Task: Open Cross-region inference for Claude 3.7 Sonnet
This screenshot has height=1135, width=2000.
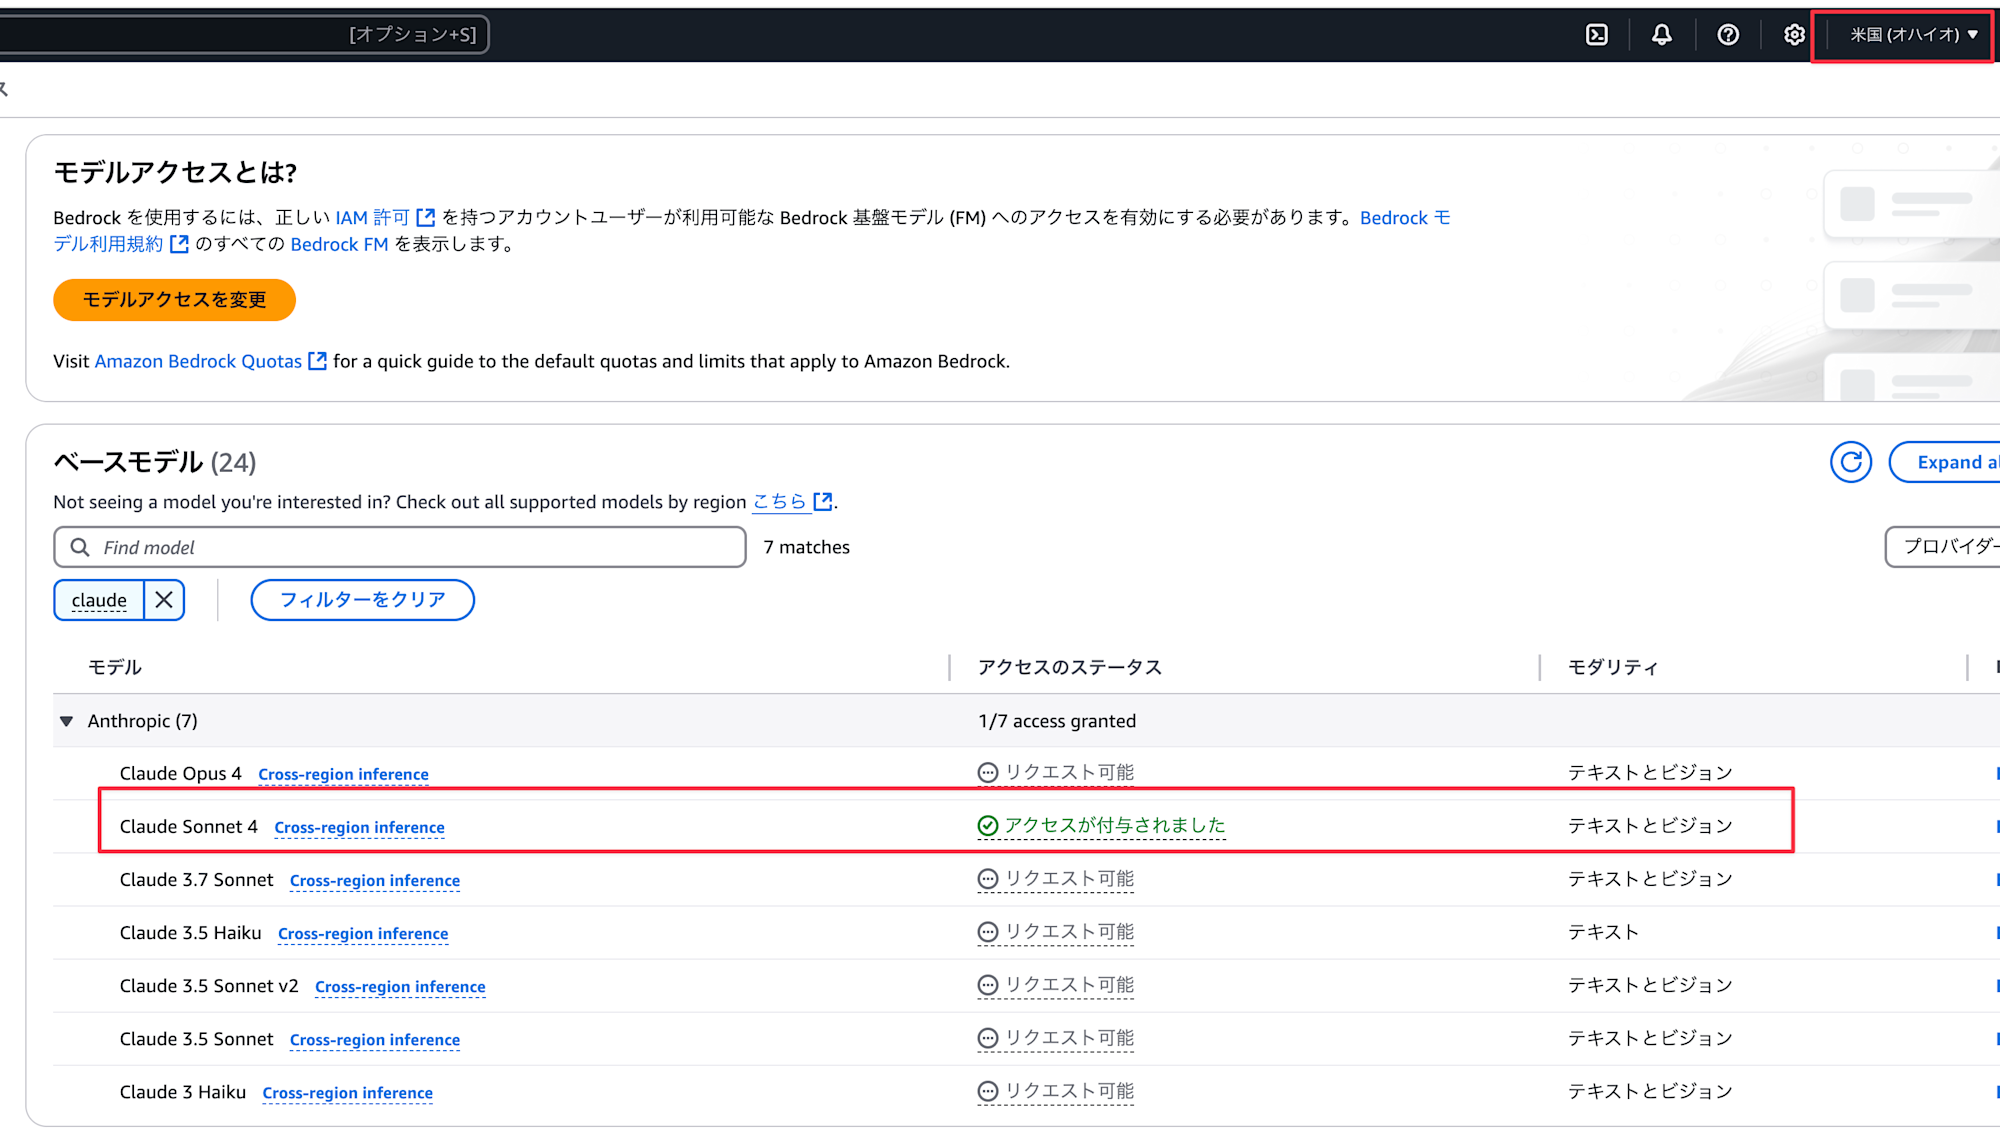Action: point(375,881)
